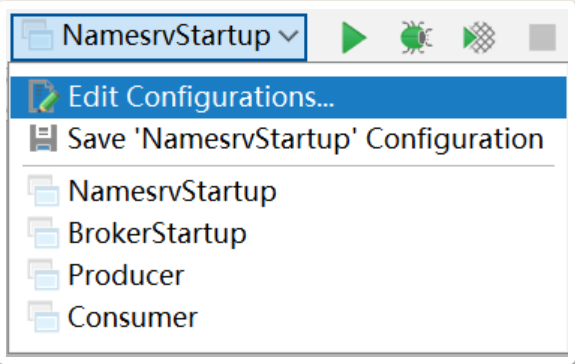
Task: Click the floppy disk save icon
Action: [x=43, y=139]
